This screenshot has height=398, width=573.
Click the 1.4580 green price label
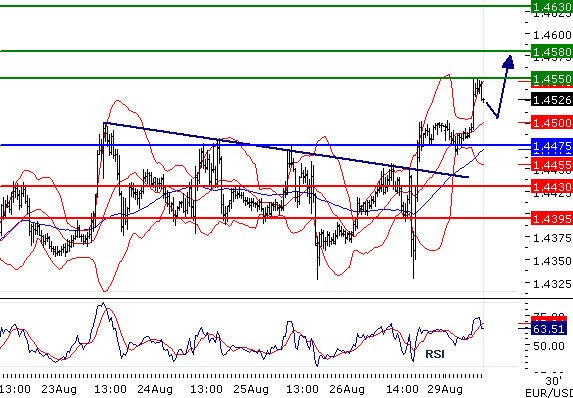point(551,51)
